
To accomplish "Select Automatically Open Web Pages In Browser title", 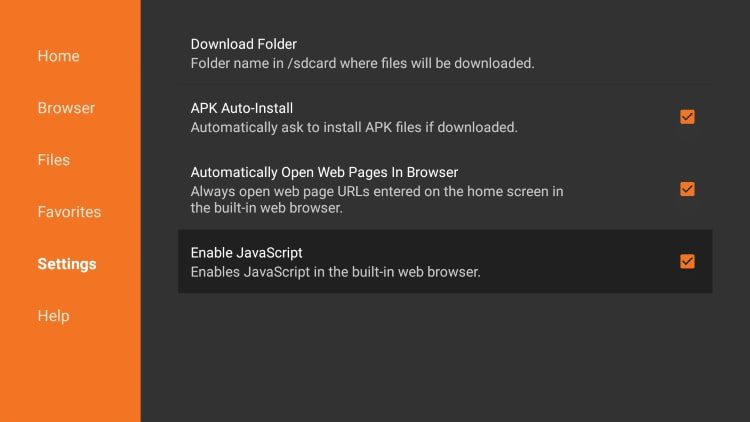I will tap(324, 172).
